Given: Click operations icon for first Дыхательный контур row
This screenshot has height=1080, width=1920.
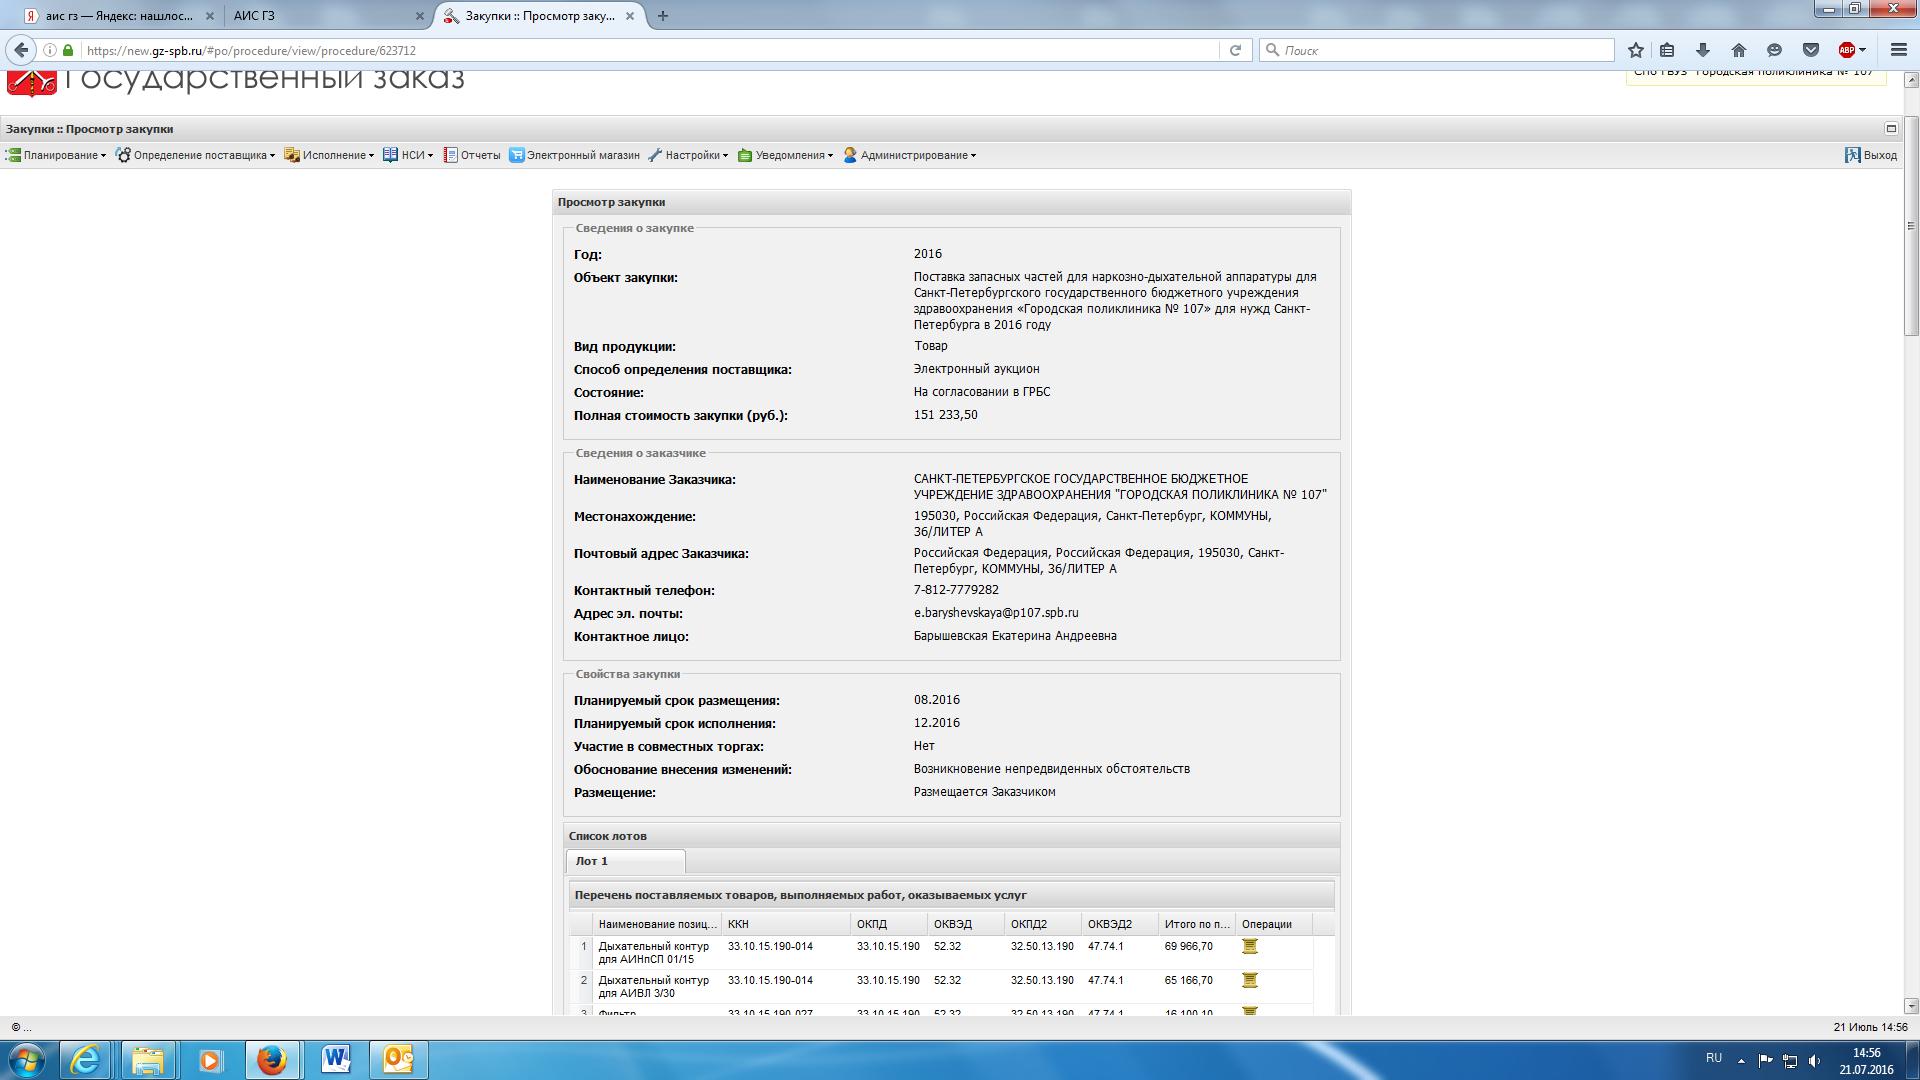Looking at the screenshot, I should click(1249, 946).
